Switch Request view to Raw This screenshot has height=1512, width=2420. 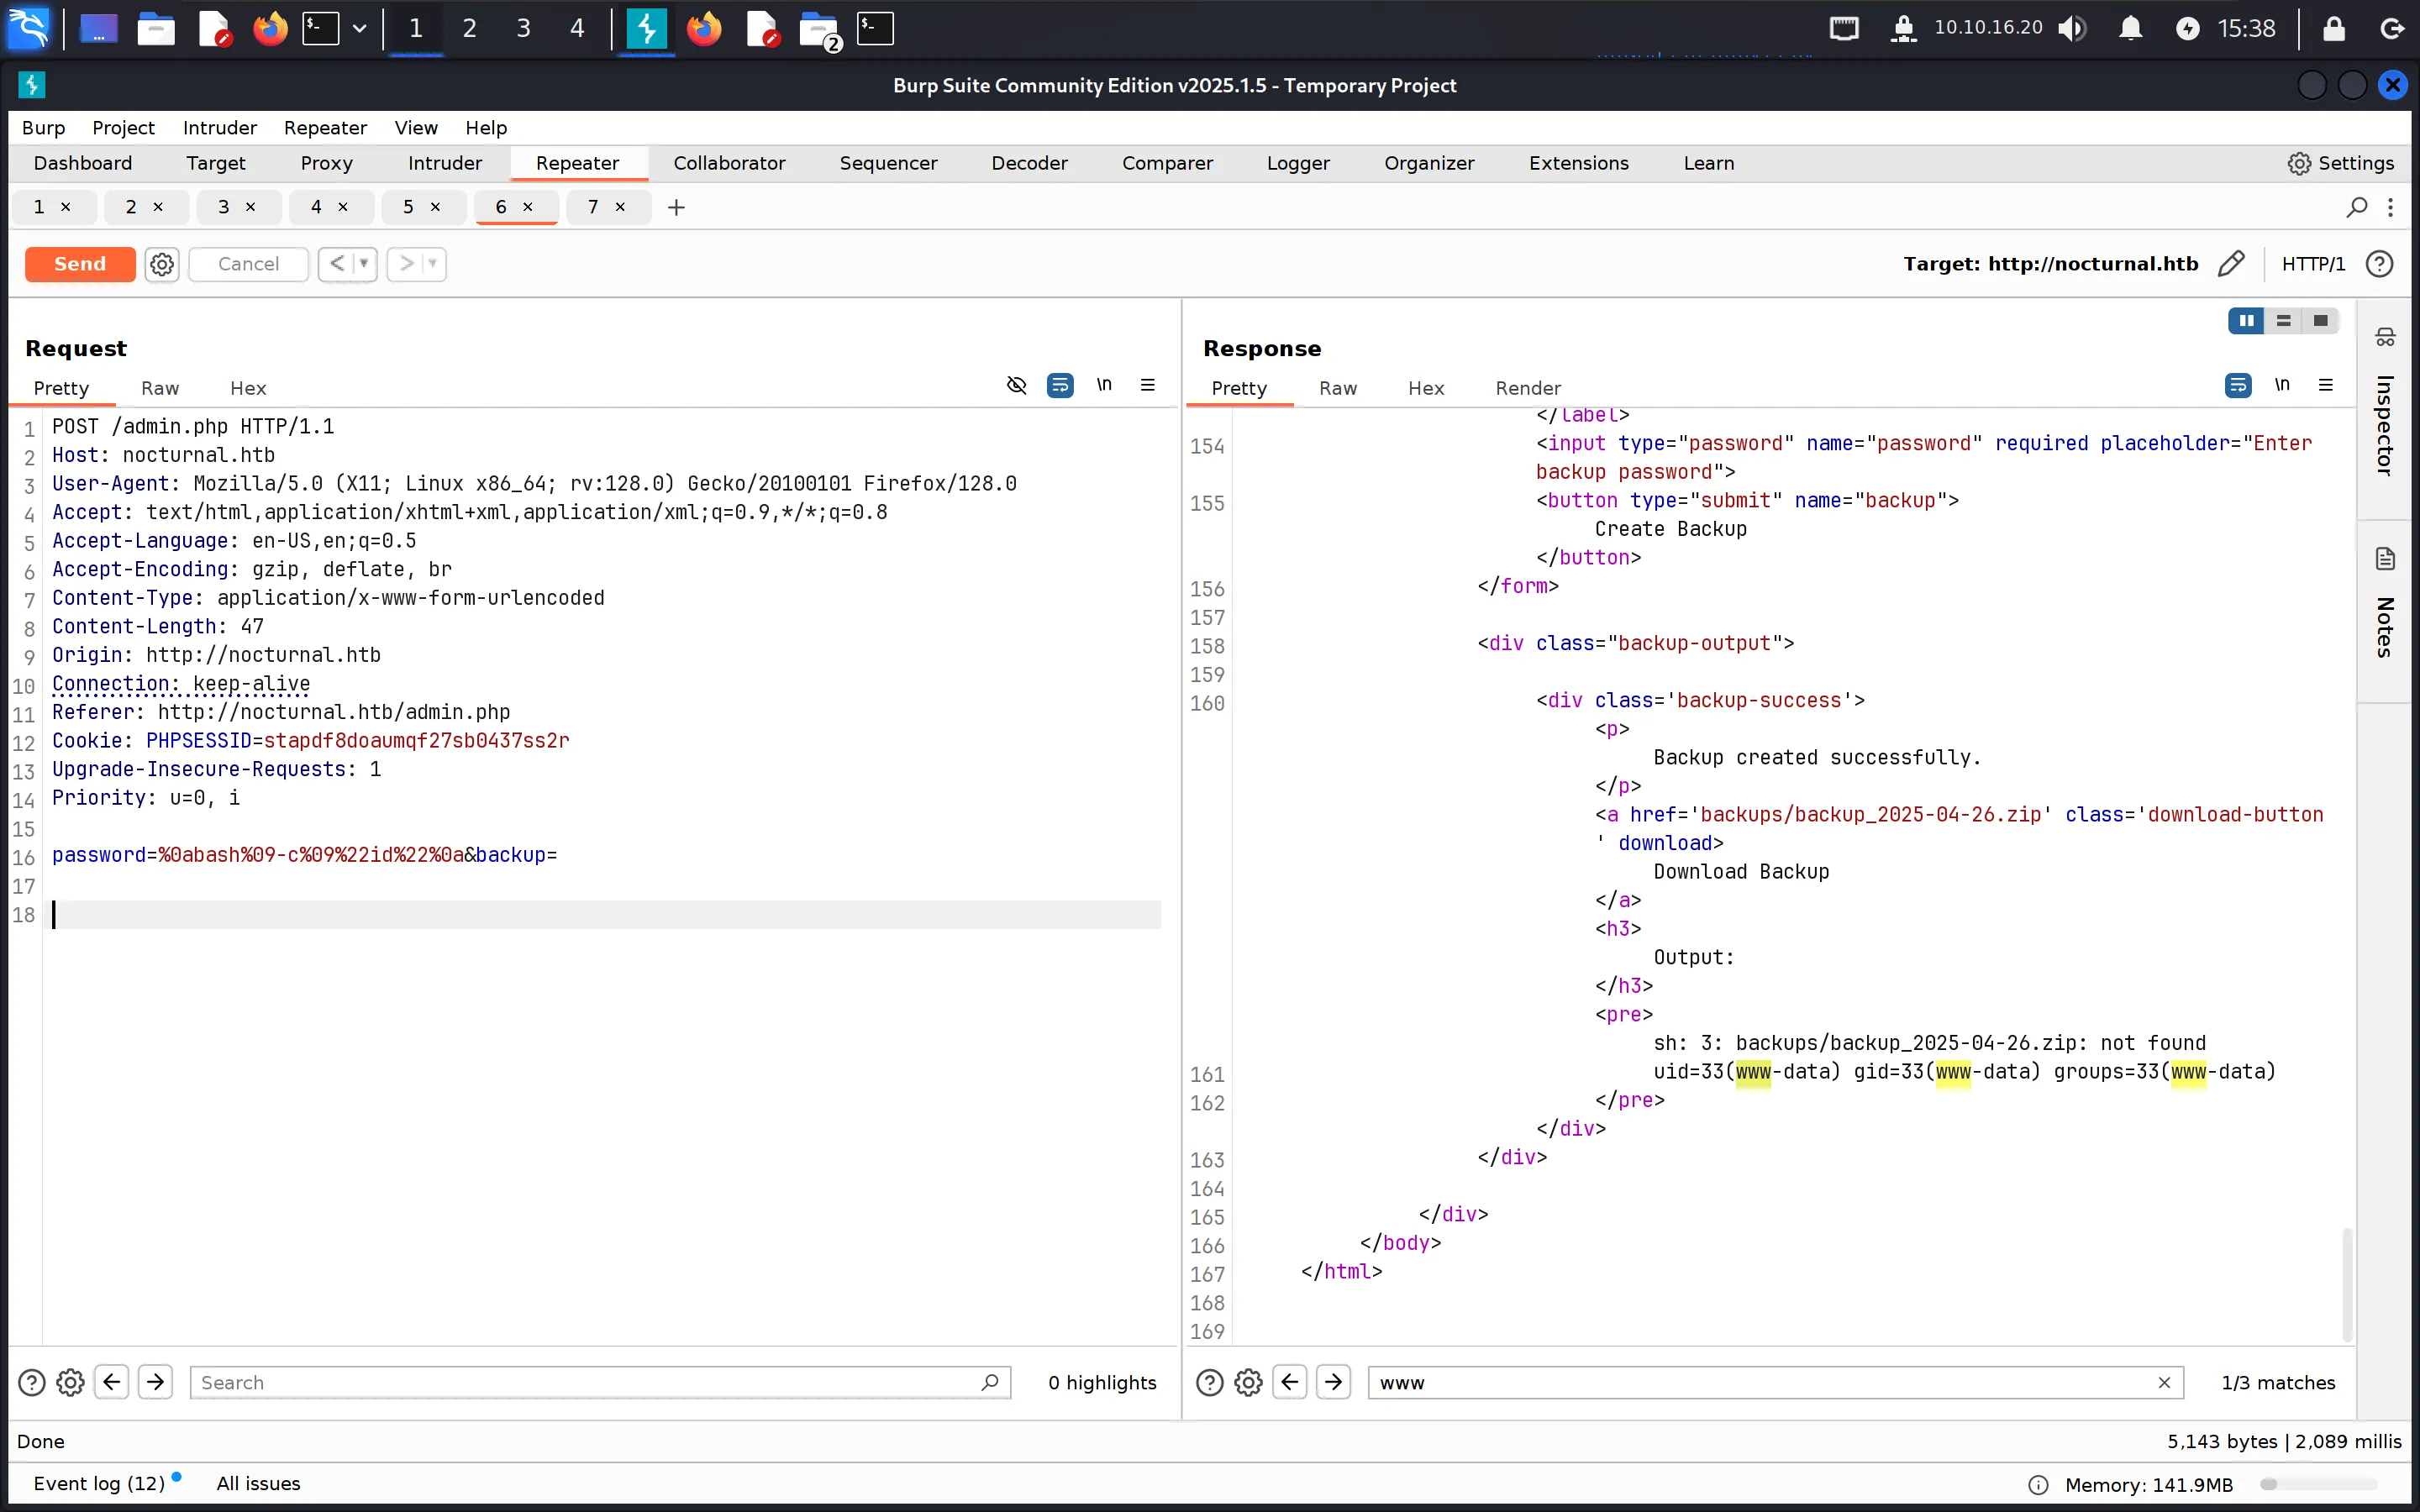point(160,388)
